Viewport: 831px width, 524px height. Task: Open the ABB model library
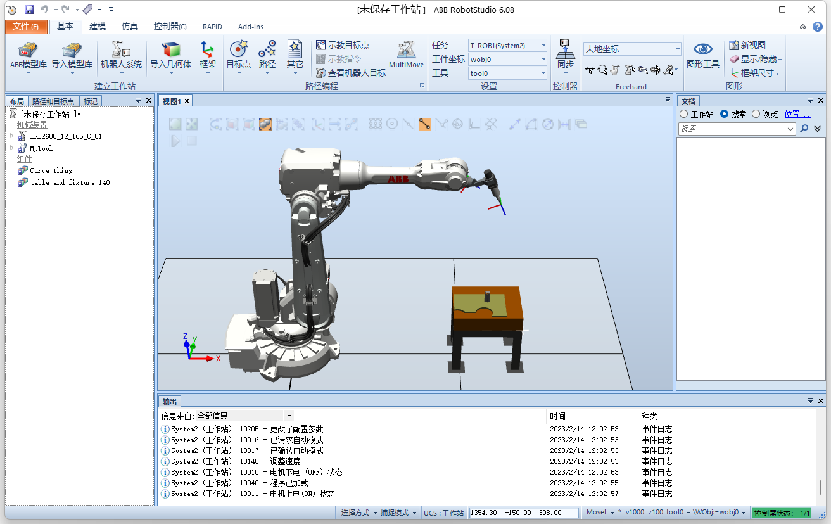28,56
